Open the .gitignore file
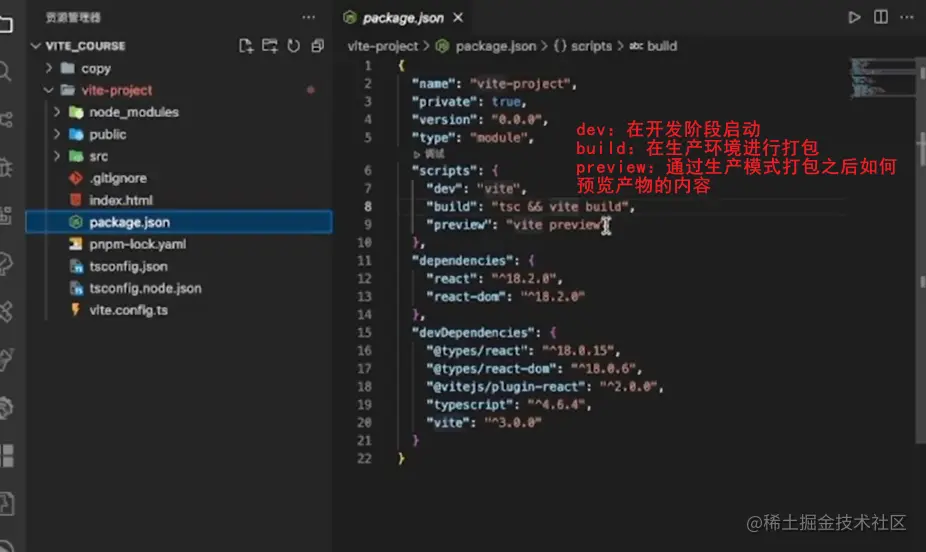Image resolution: width=926 pixels, height=552 pixels. coord(179,178)
